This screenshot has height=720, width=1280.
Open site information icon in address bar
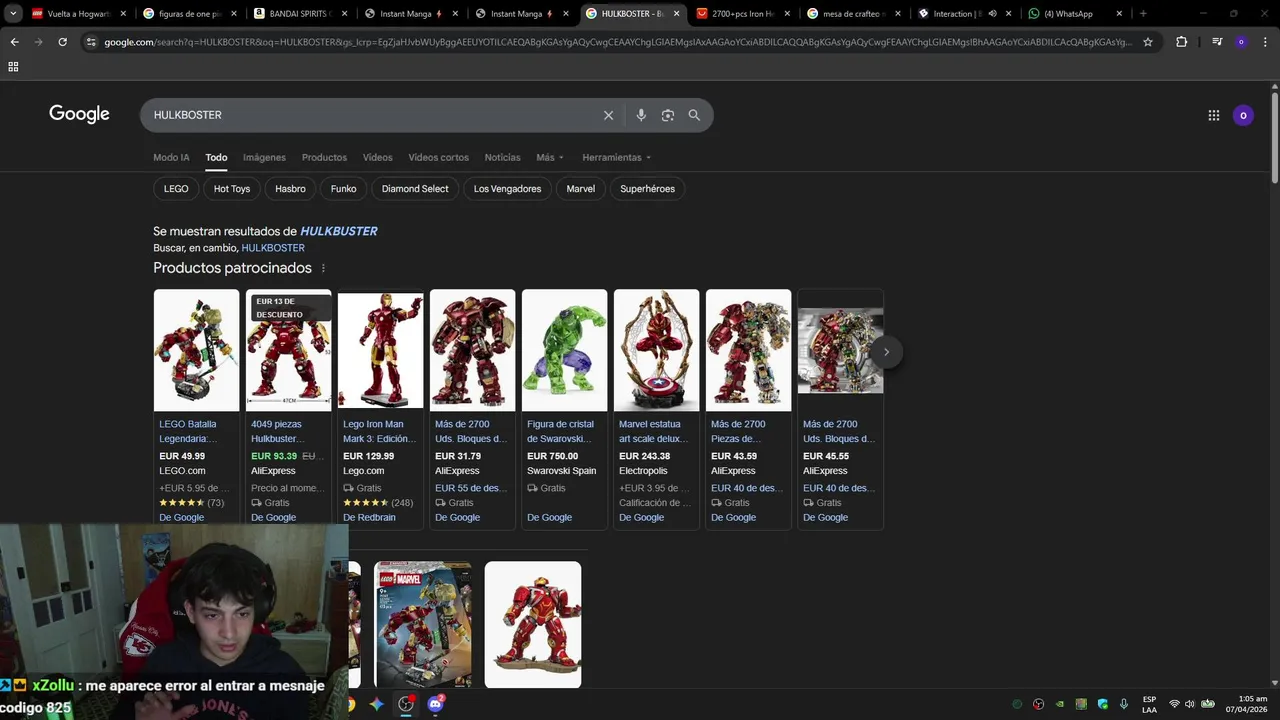[91, 42]
